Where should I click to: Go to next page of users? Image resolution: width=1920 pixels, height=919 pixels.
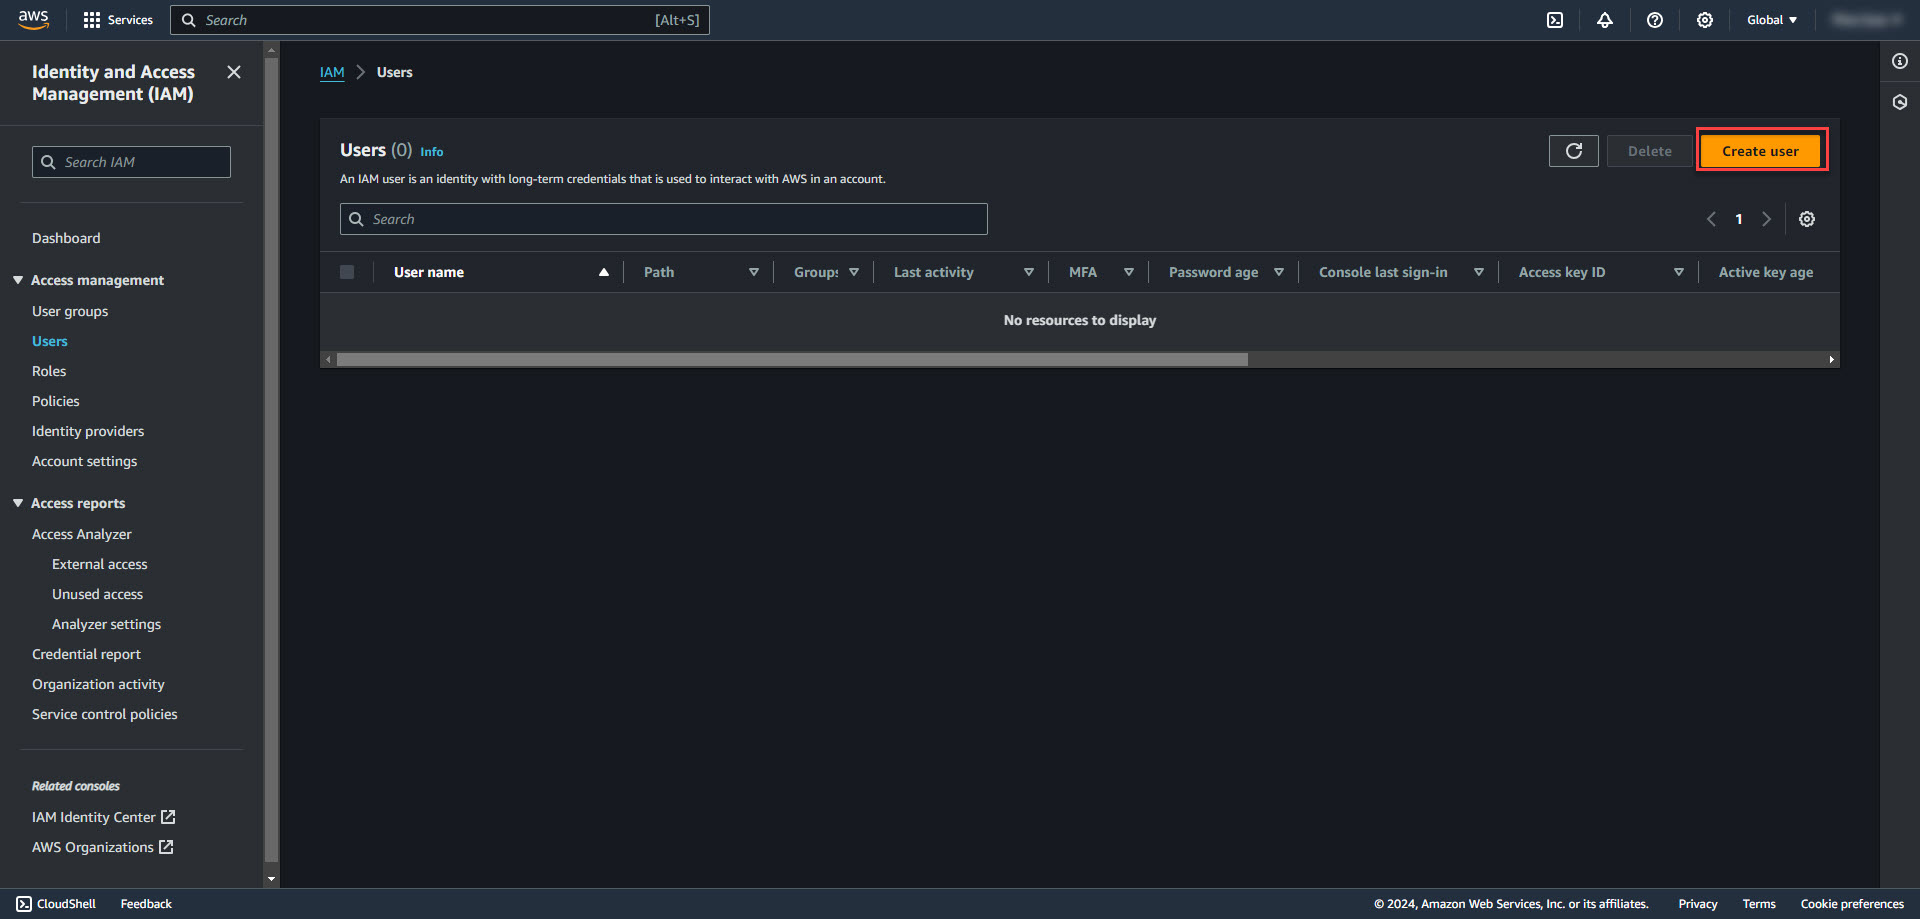(x=1767, y=219)
